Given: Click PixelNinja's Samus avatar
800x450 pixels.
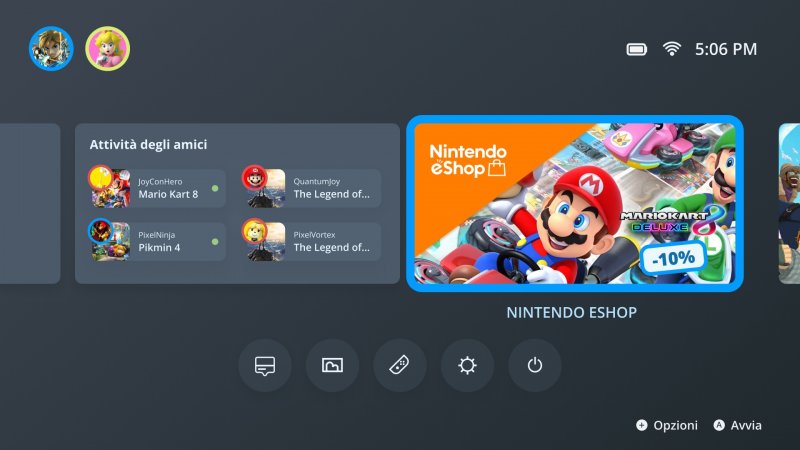Looking at the screenshot, I should (x=101, y=231).
